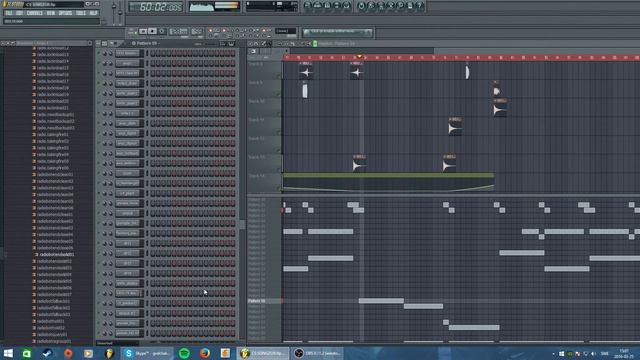Mute playlist Track 8 switch
640x360 pixels.
tap(279, 76)
